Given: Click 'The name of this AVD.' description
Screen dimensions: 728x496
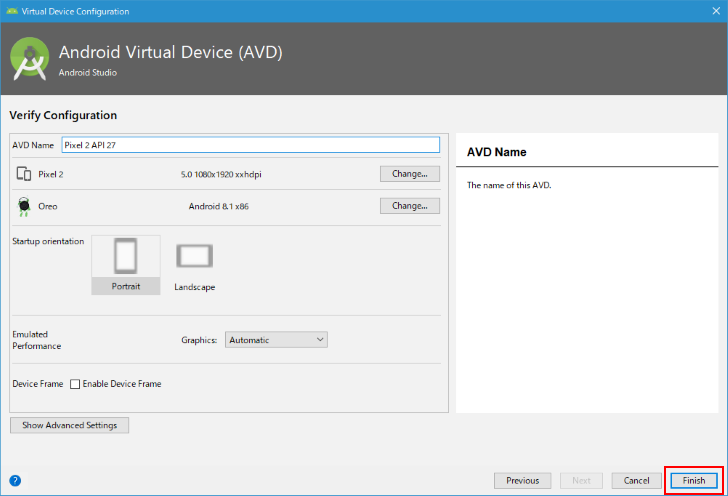Looking at the screenshot, I should tap(509, 185).
